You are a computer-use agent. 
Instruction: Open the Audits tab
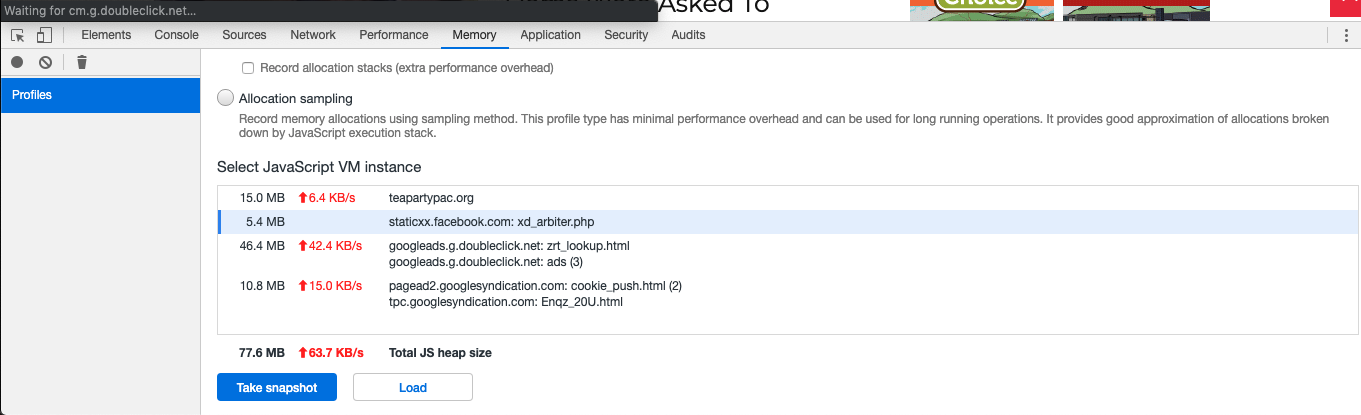(688, 35)
